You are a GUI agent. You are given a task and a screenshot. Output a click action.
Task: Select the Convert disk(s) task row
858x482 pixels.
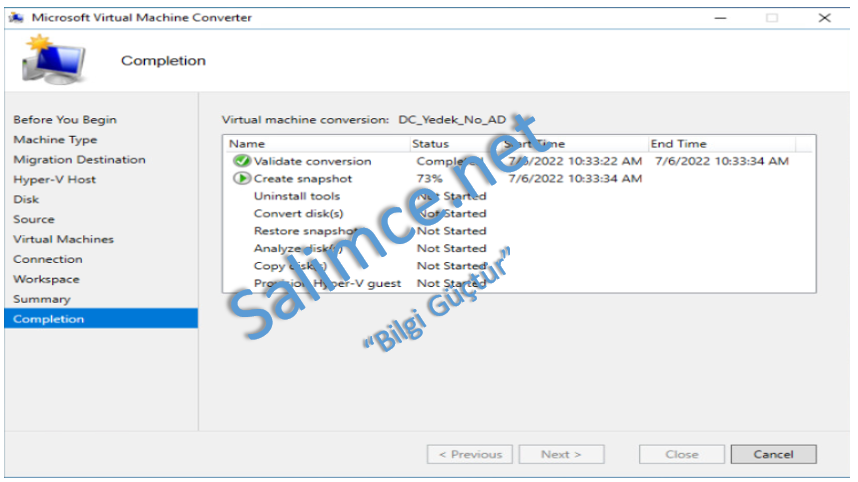(x=299, y=214)
